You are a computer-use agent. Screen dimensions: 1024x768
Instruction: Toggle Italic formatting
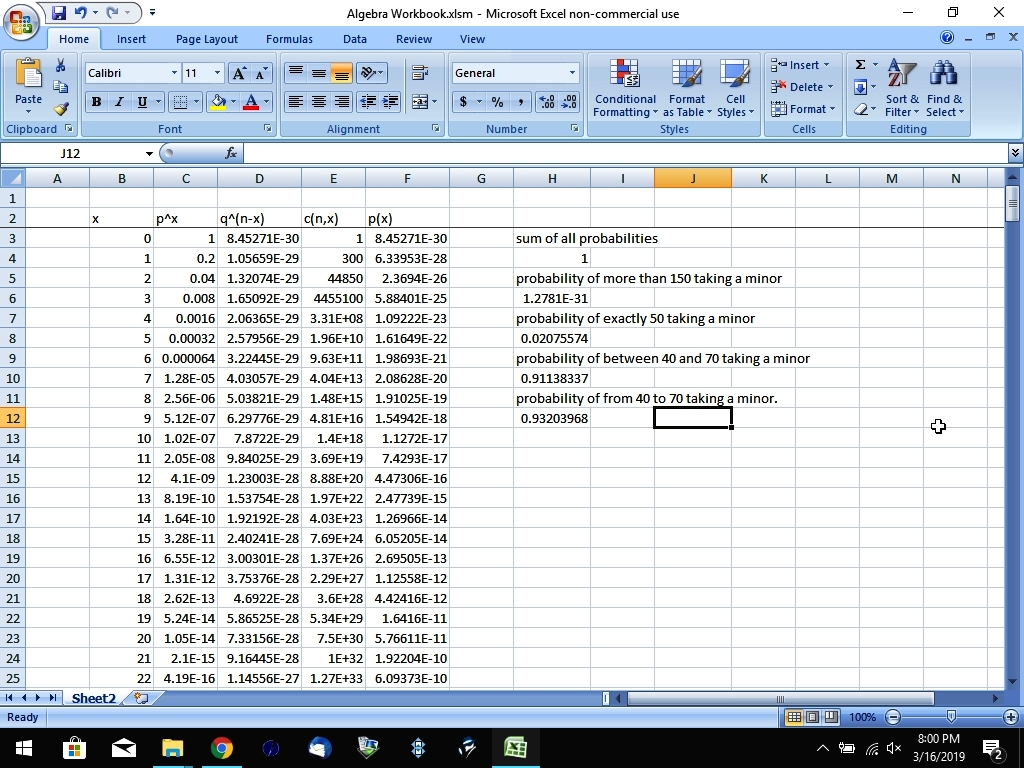[119, 101]
